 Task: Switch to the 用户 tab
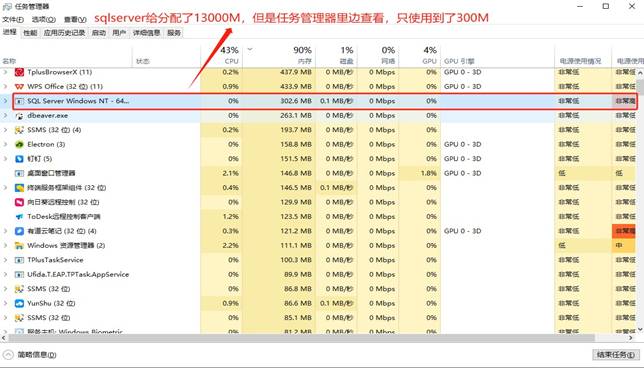pos(119,33)
